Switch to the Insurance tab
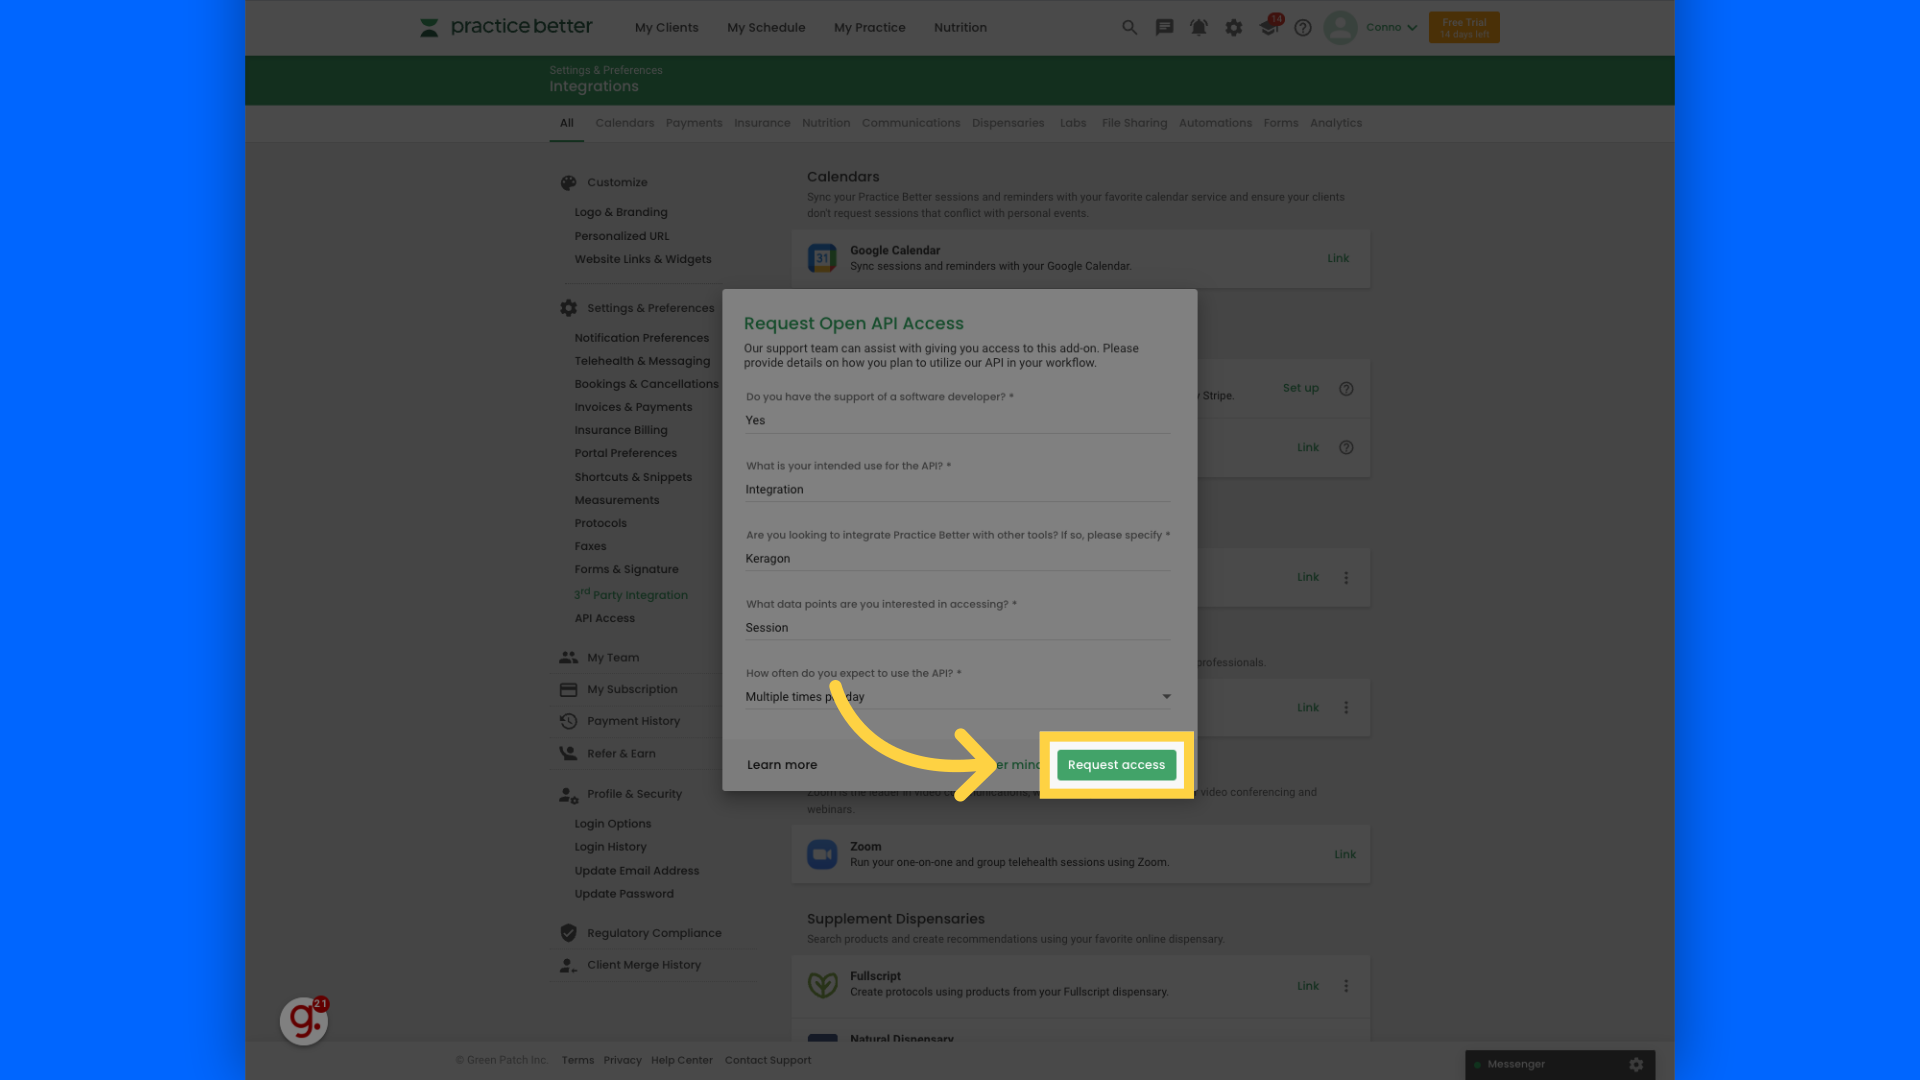 pos(761,123)
